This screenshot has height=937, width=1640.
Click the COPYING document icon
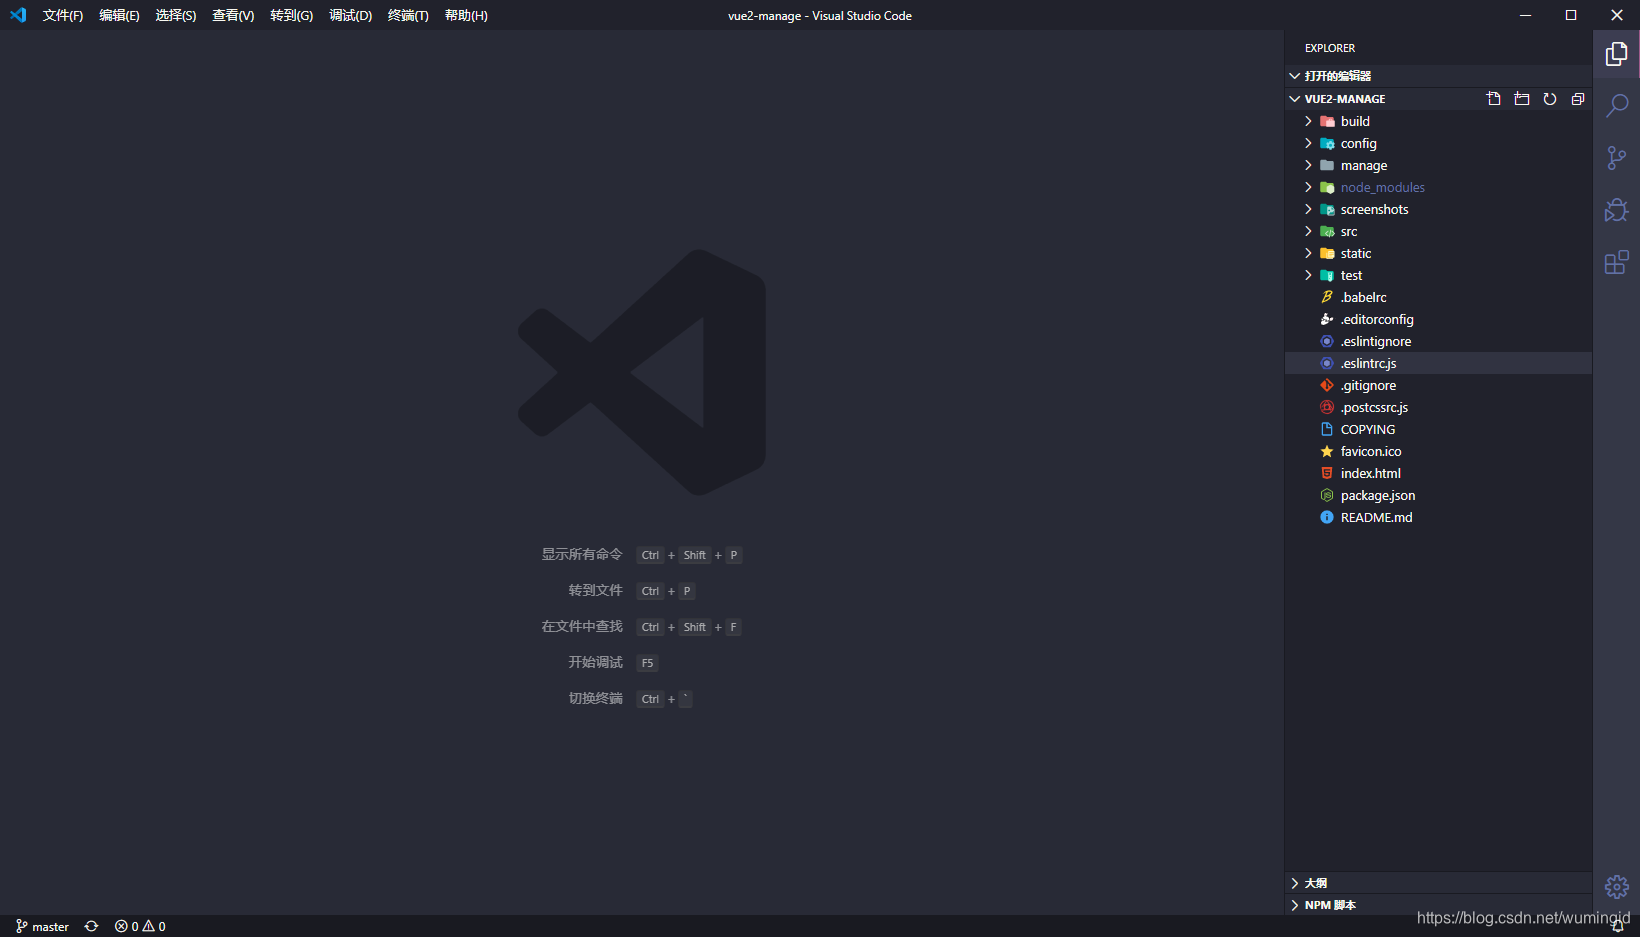[1327, 429]
